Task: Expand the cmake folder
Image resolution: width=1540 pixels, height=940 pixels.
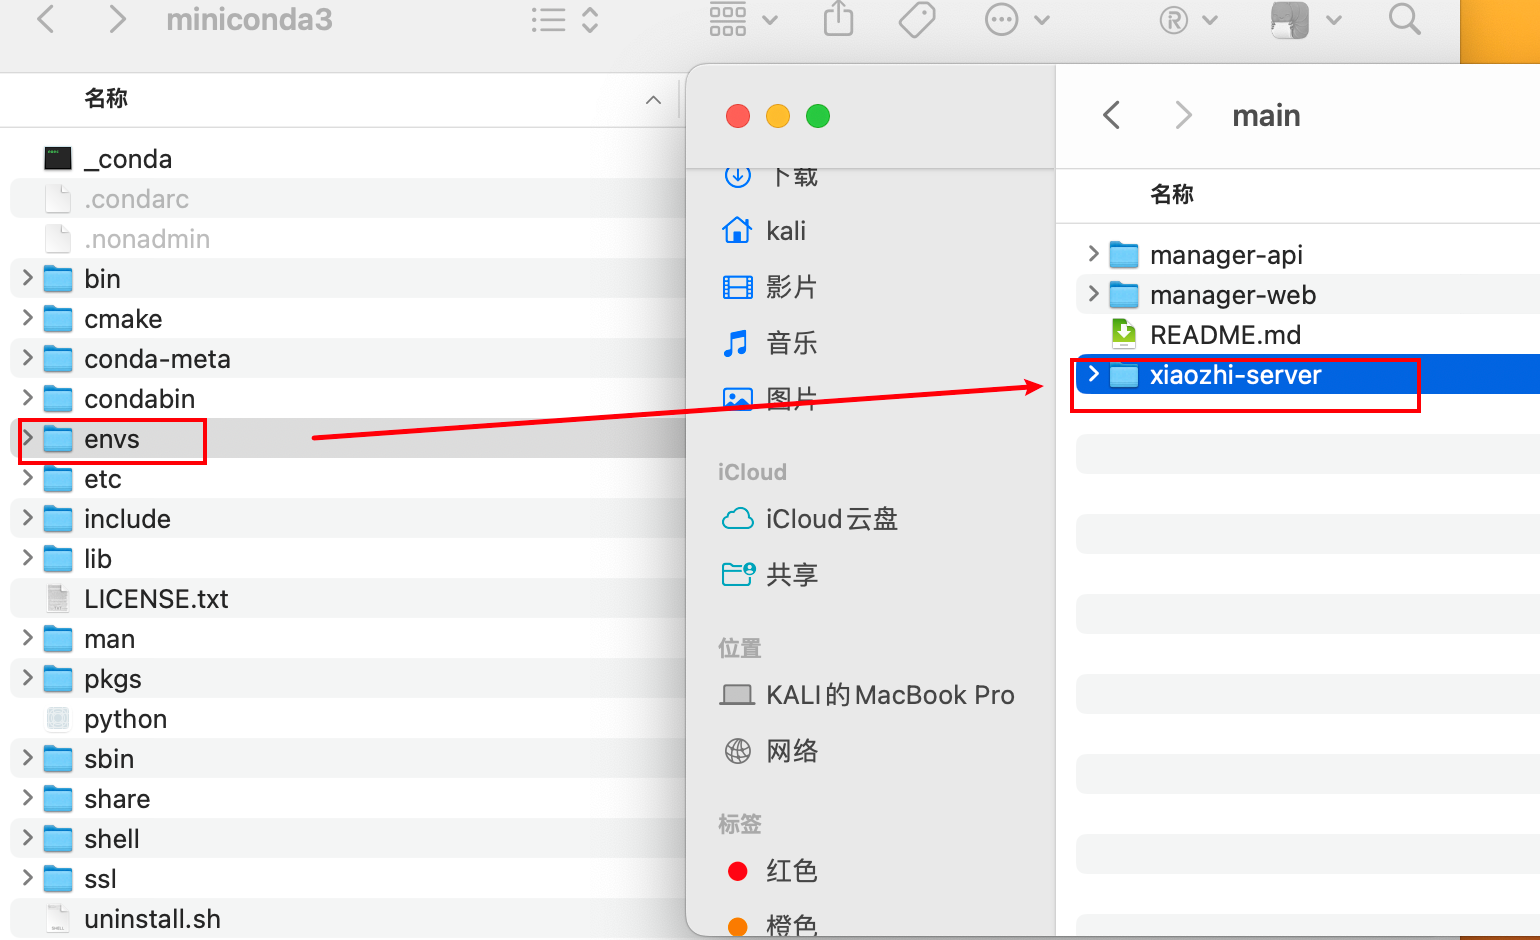Action: (x=28, y=318)
